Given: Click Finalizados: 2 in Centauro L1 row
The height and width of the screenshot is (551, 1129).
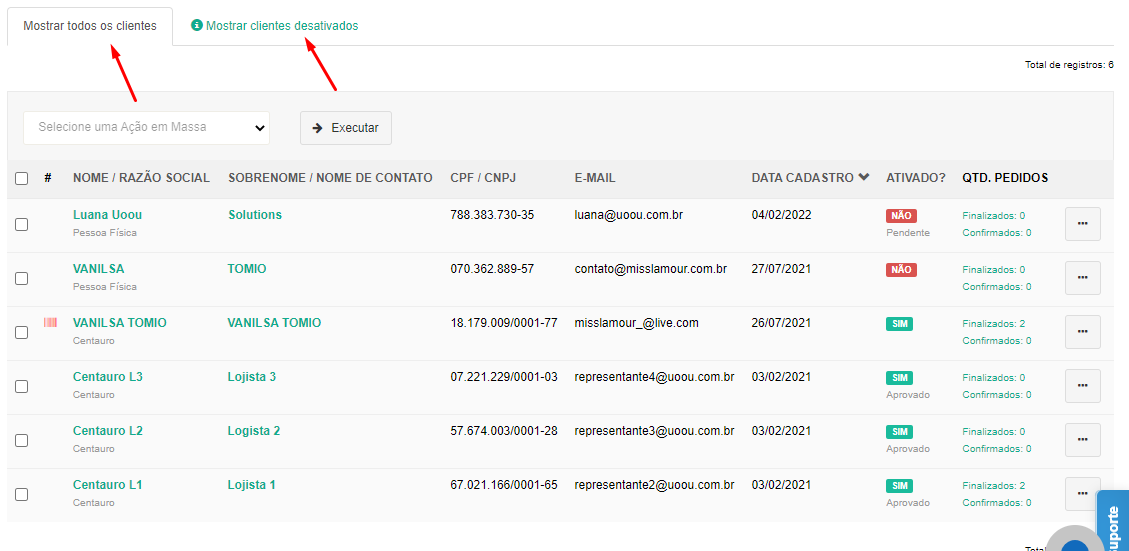Looking at the screenshot, I should 994,485.
